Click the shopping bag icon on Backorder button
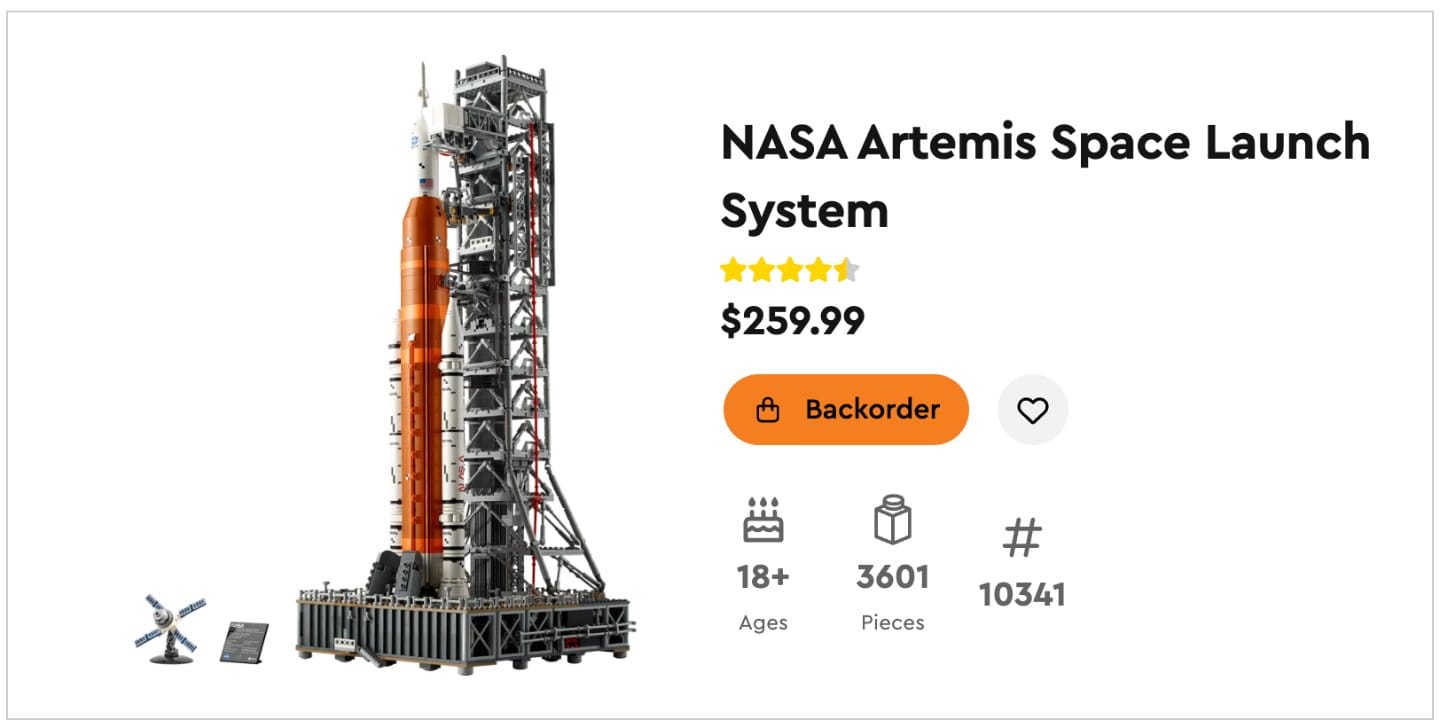The width and height of the screenshot is (1440, 721). pos(768,409)
